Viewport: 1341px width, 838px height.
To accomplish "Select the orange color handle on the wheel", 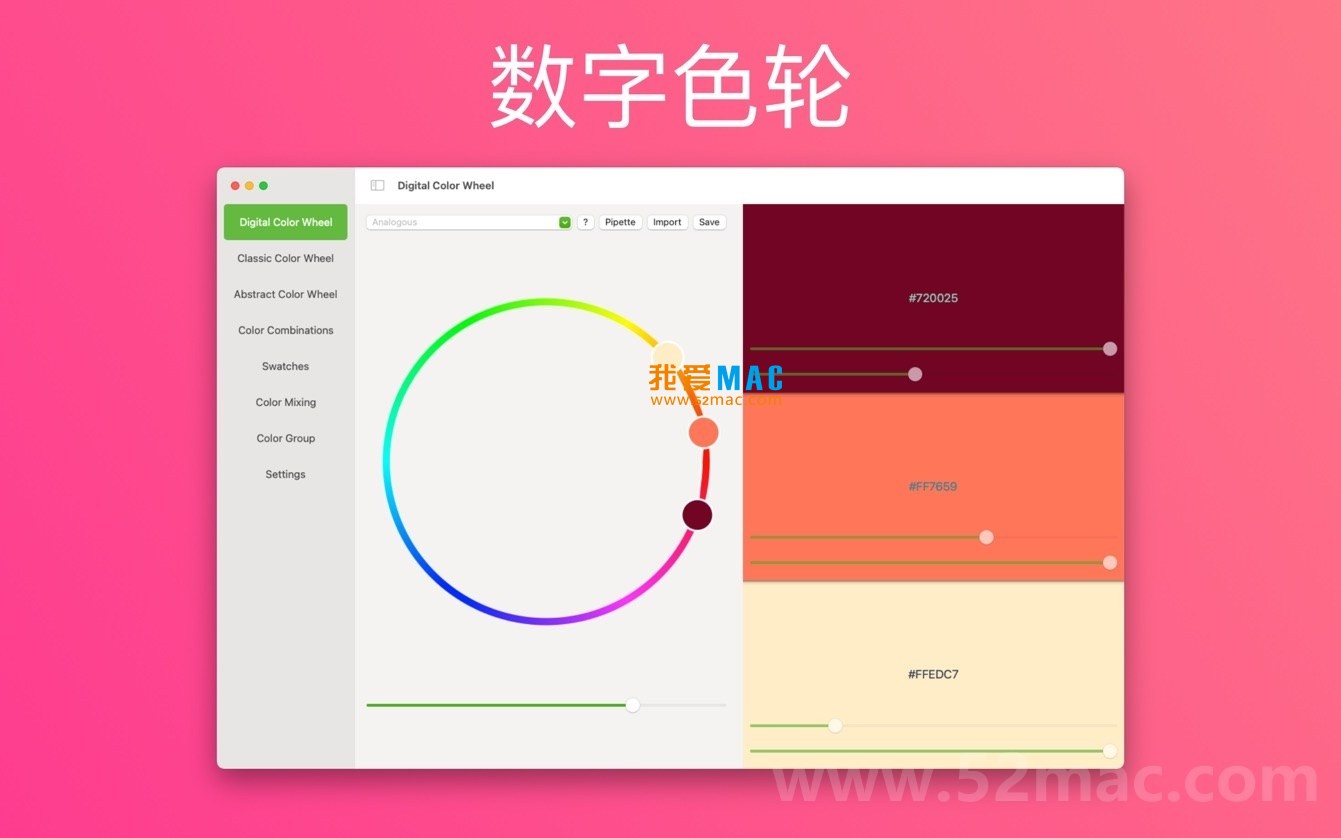I will 703,431.
